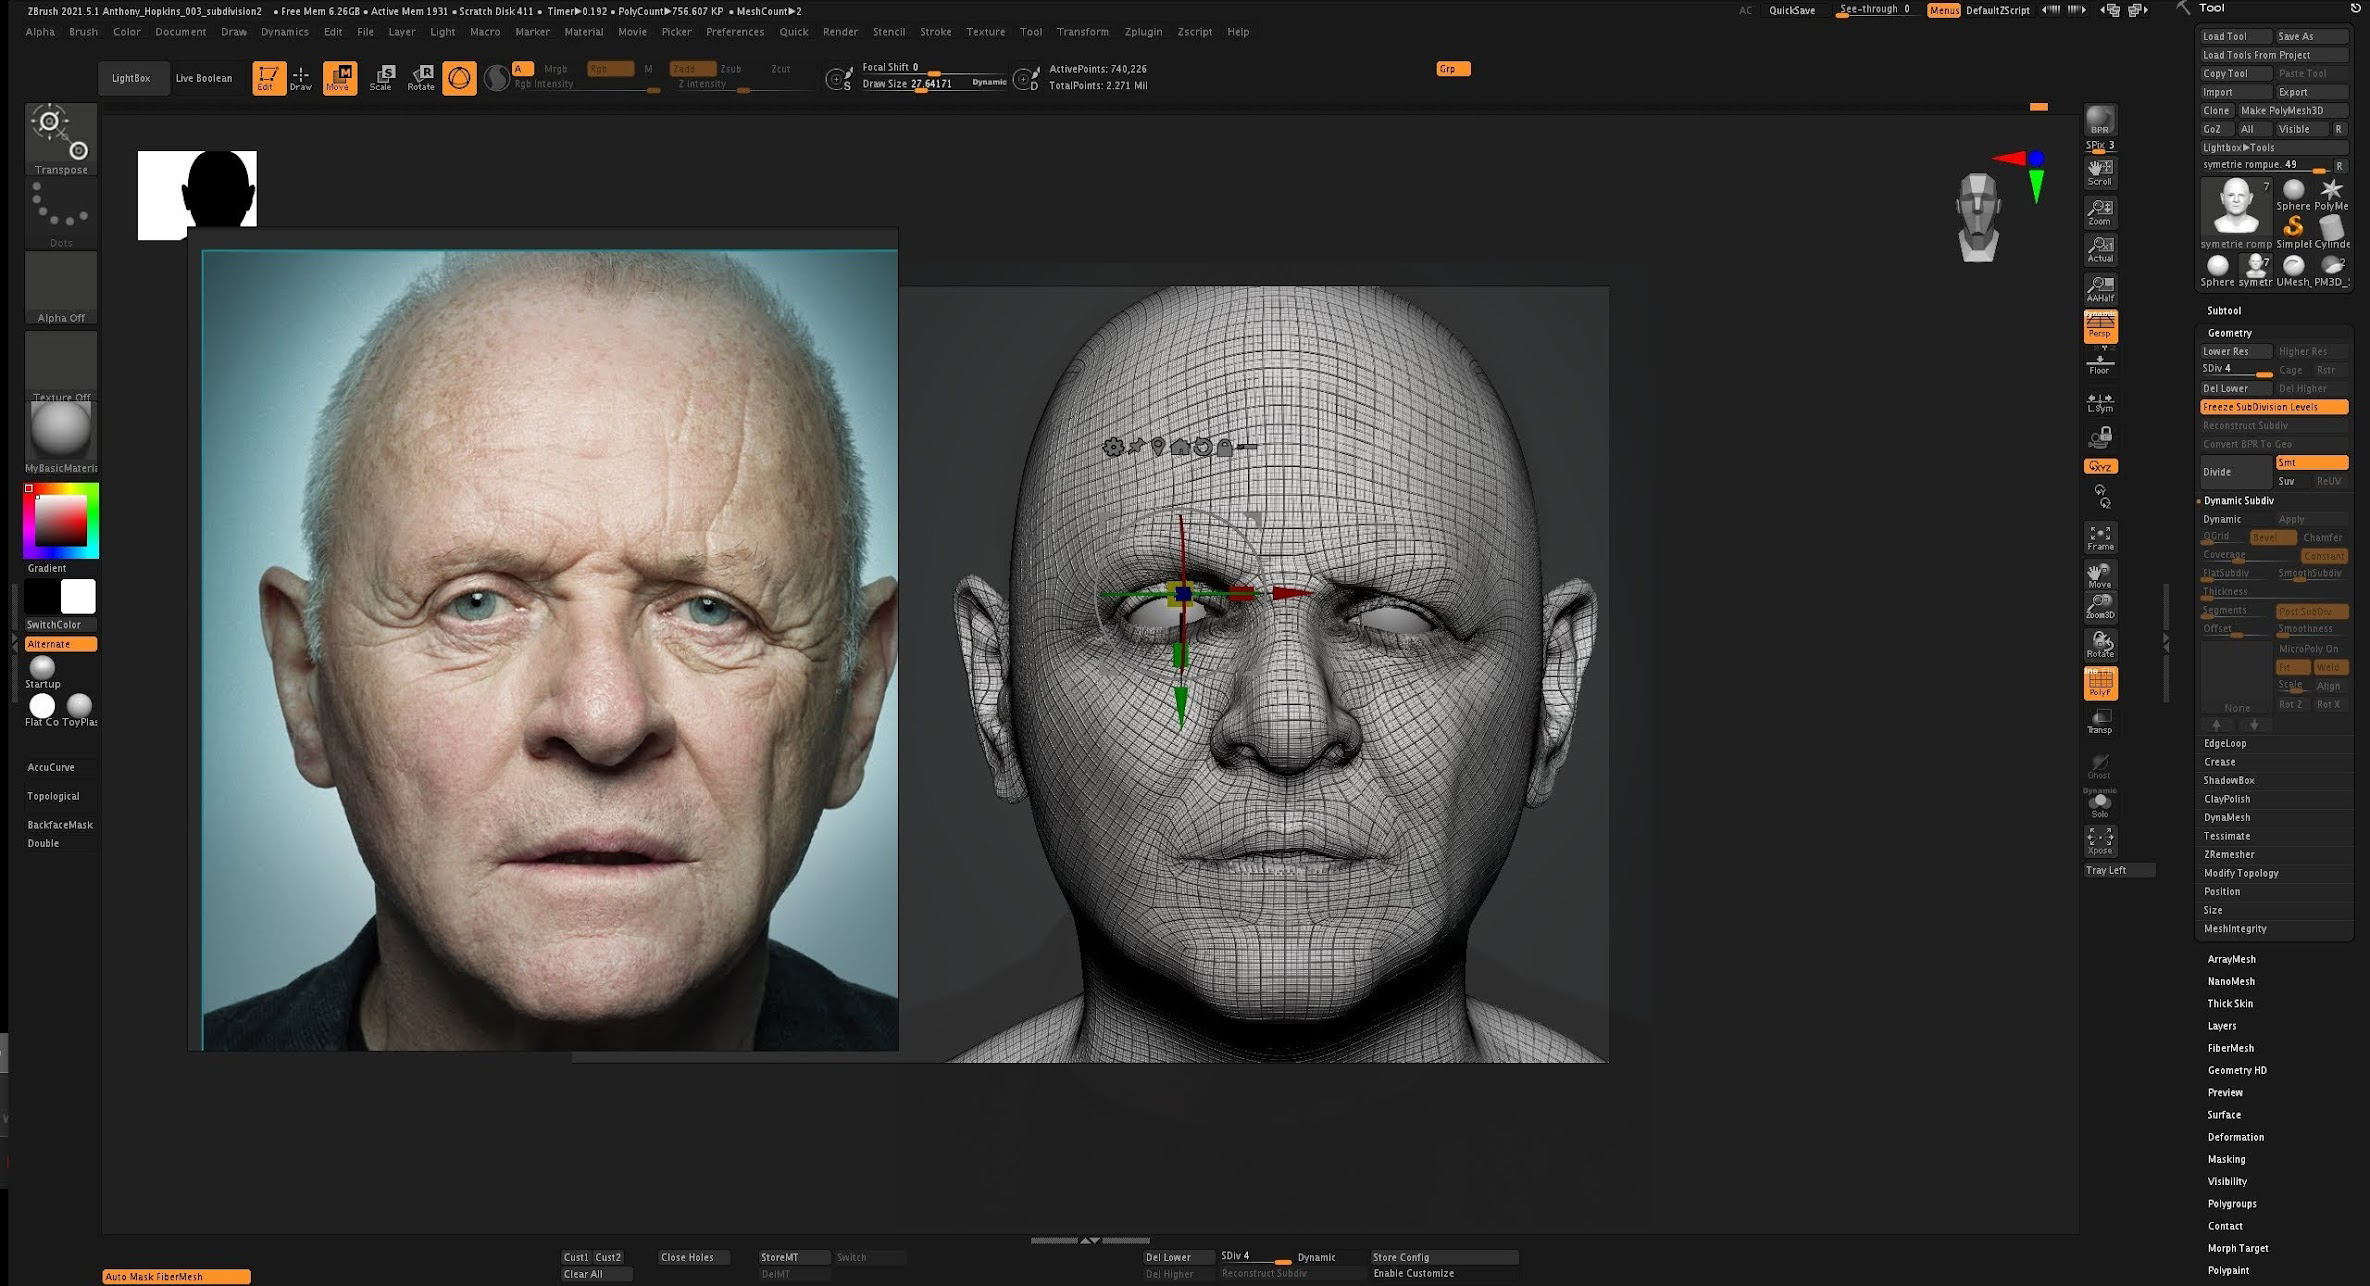This screenshot has width=2370, height=1286.
Task: Expand the Masking section
Action: coord(2226,1159)
